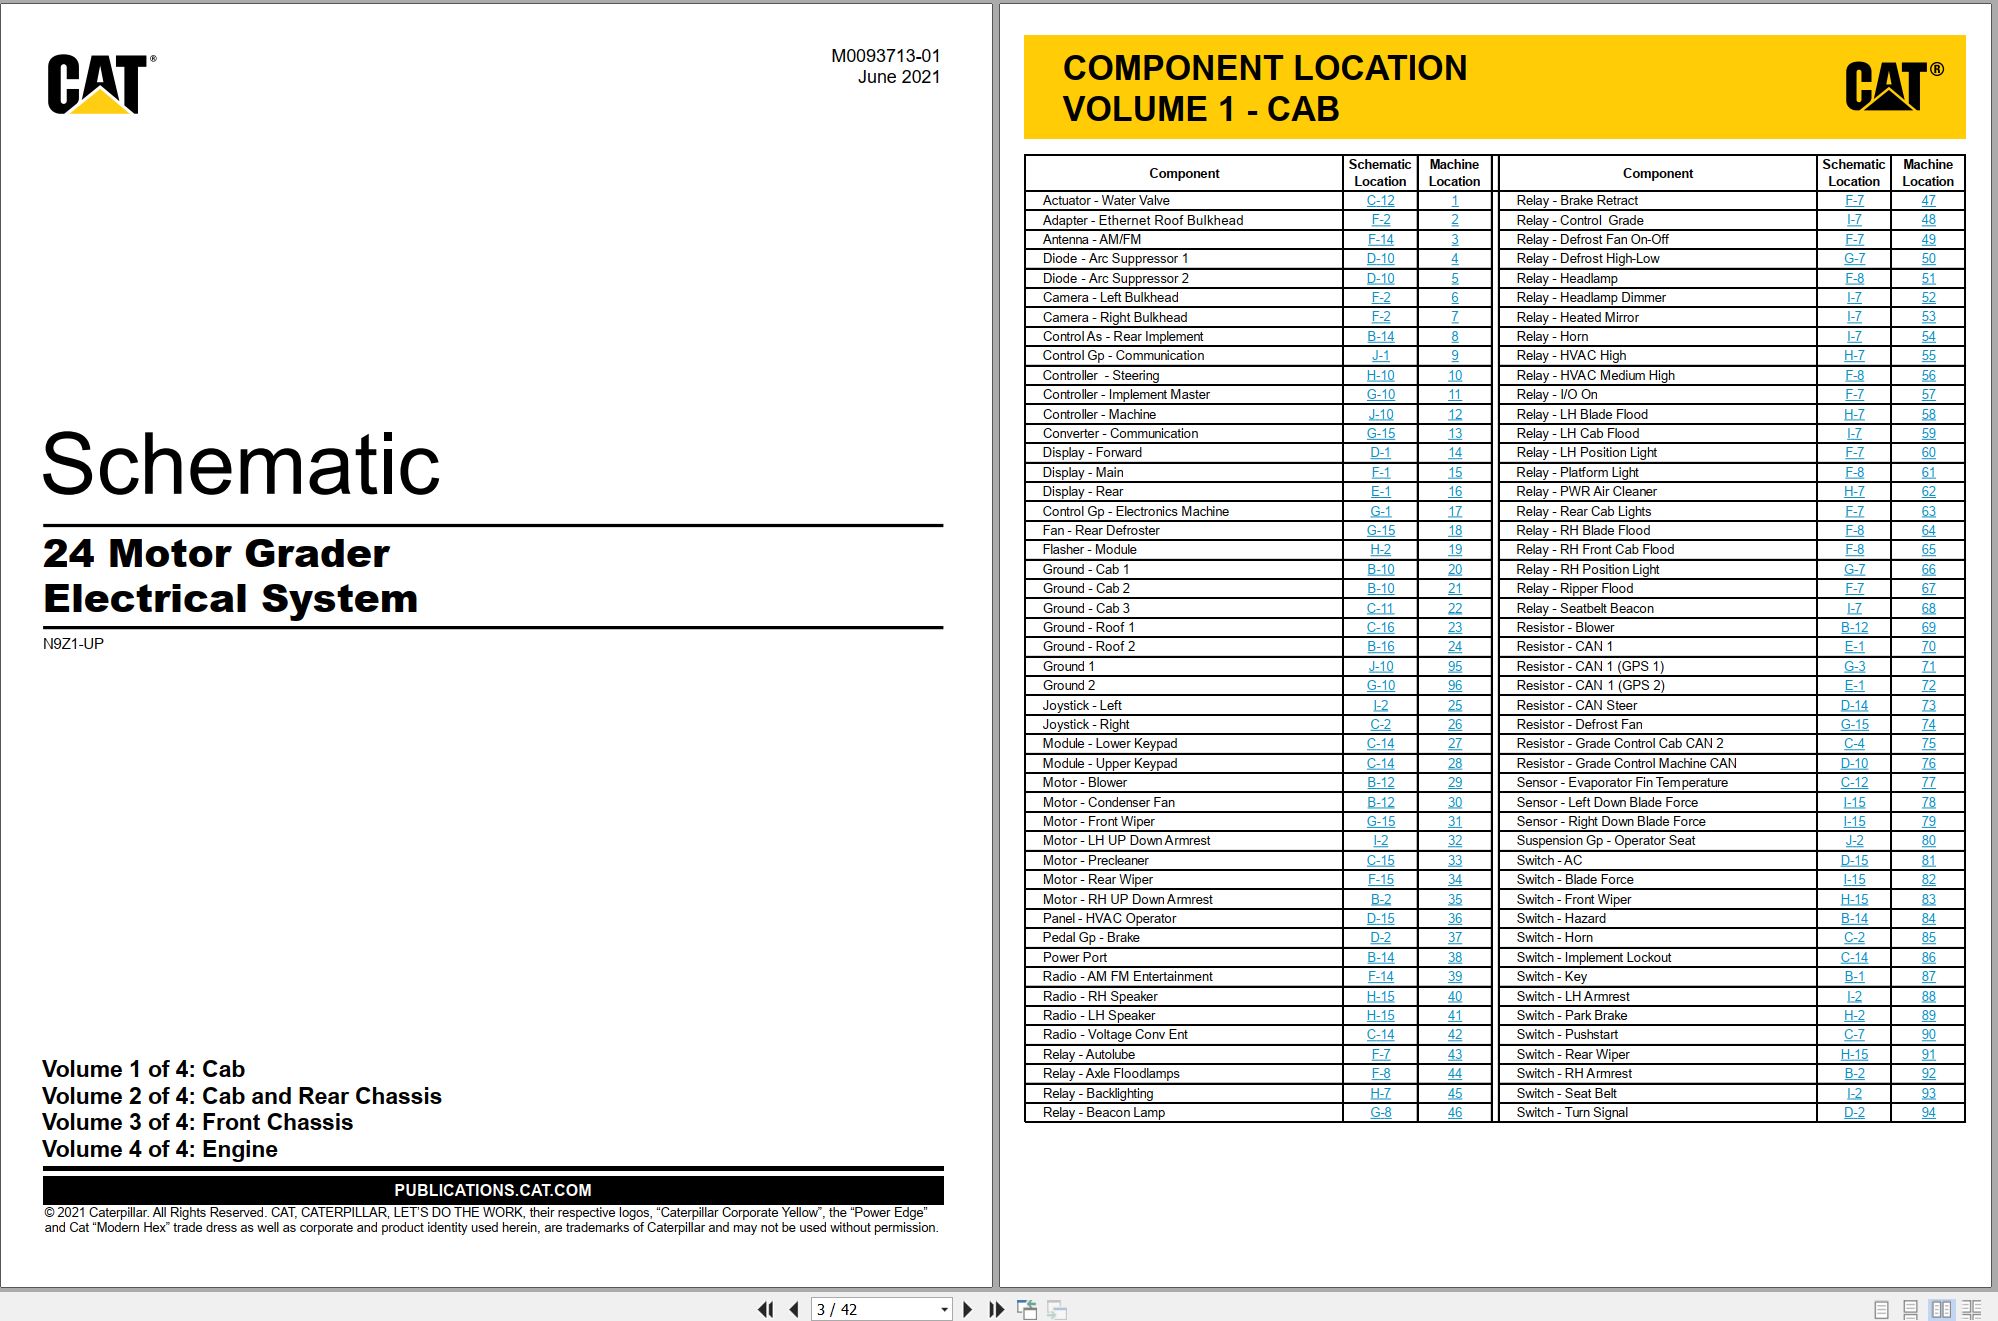Open schematic location H-2 for Flasher Module
This screenshot has height=1321, width=1998.
1380,549
